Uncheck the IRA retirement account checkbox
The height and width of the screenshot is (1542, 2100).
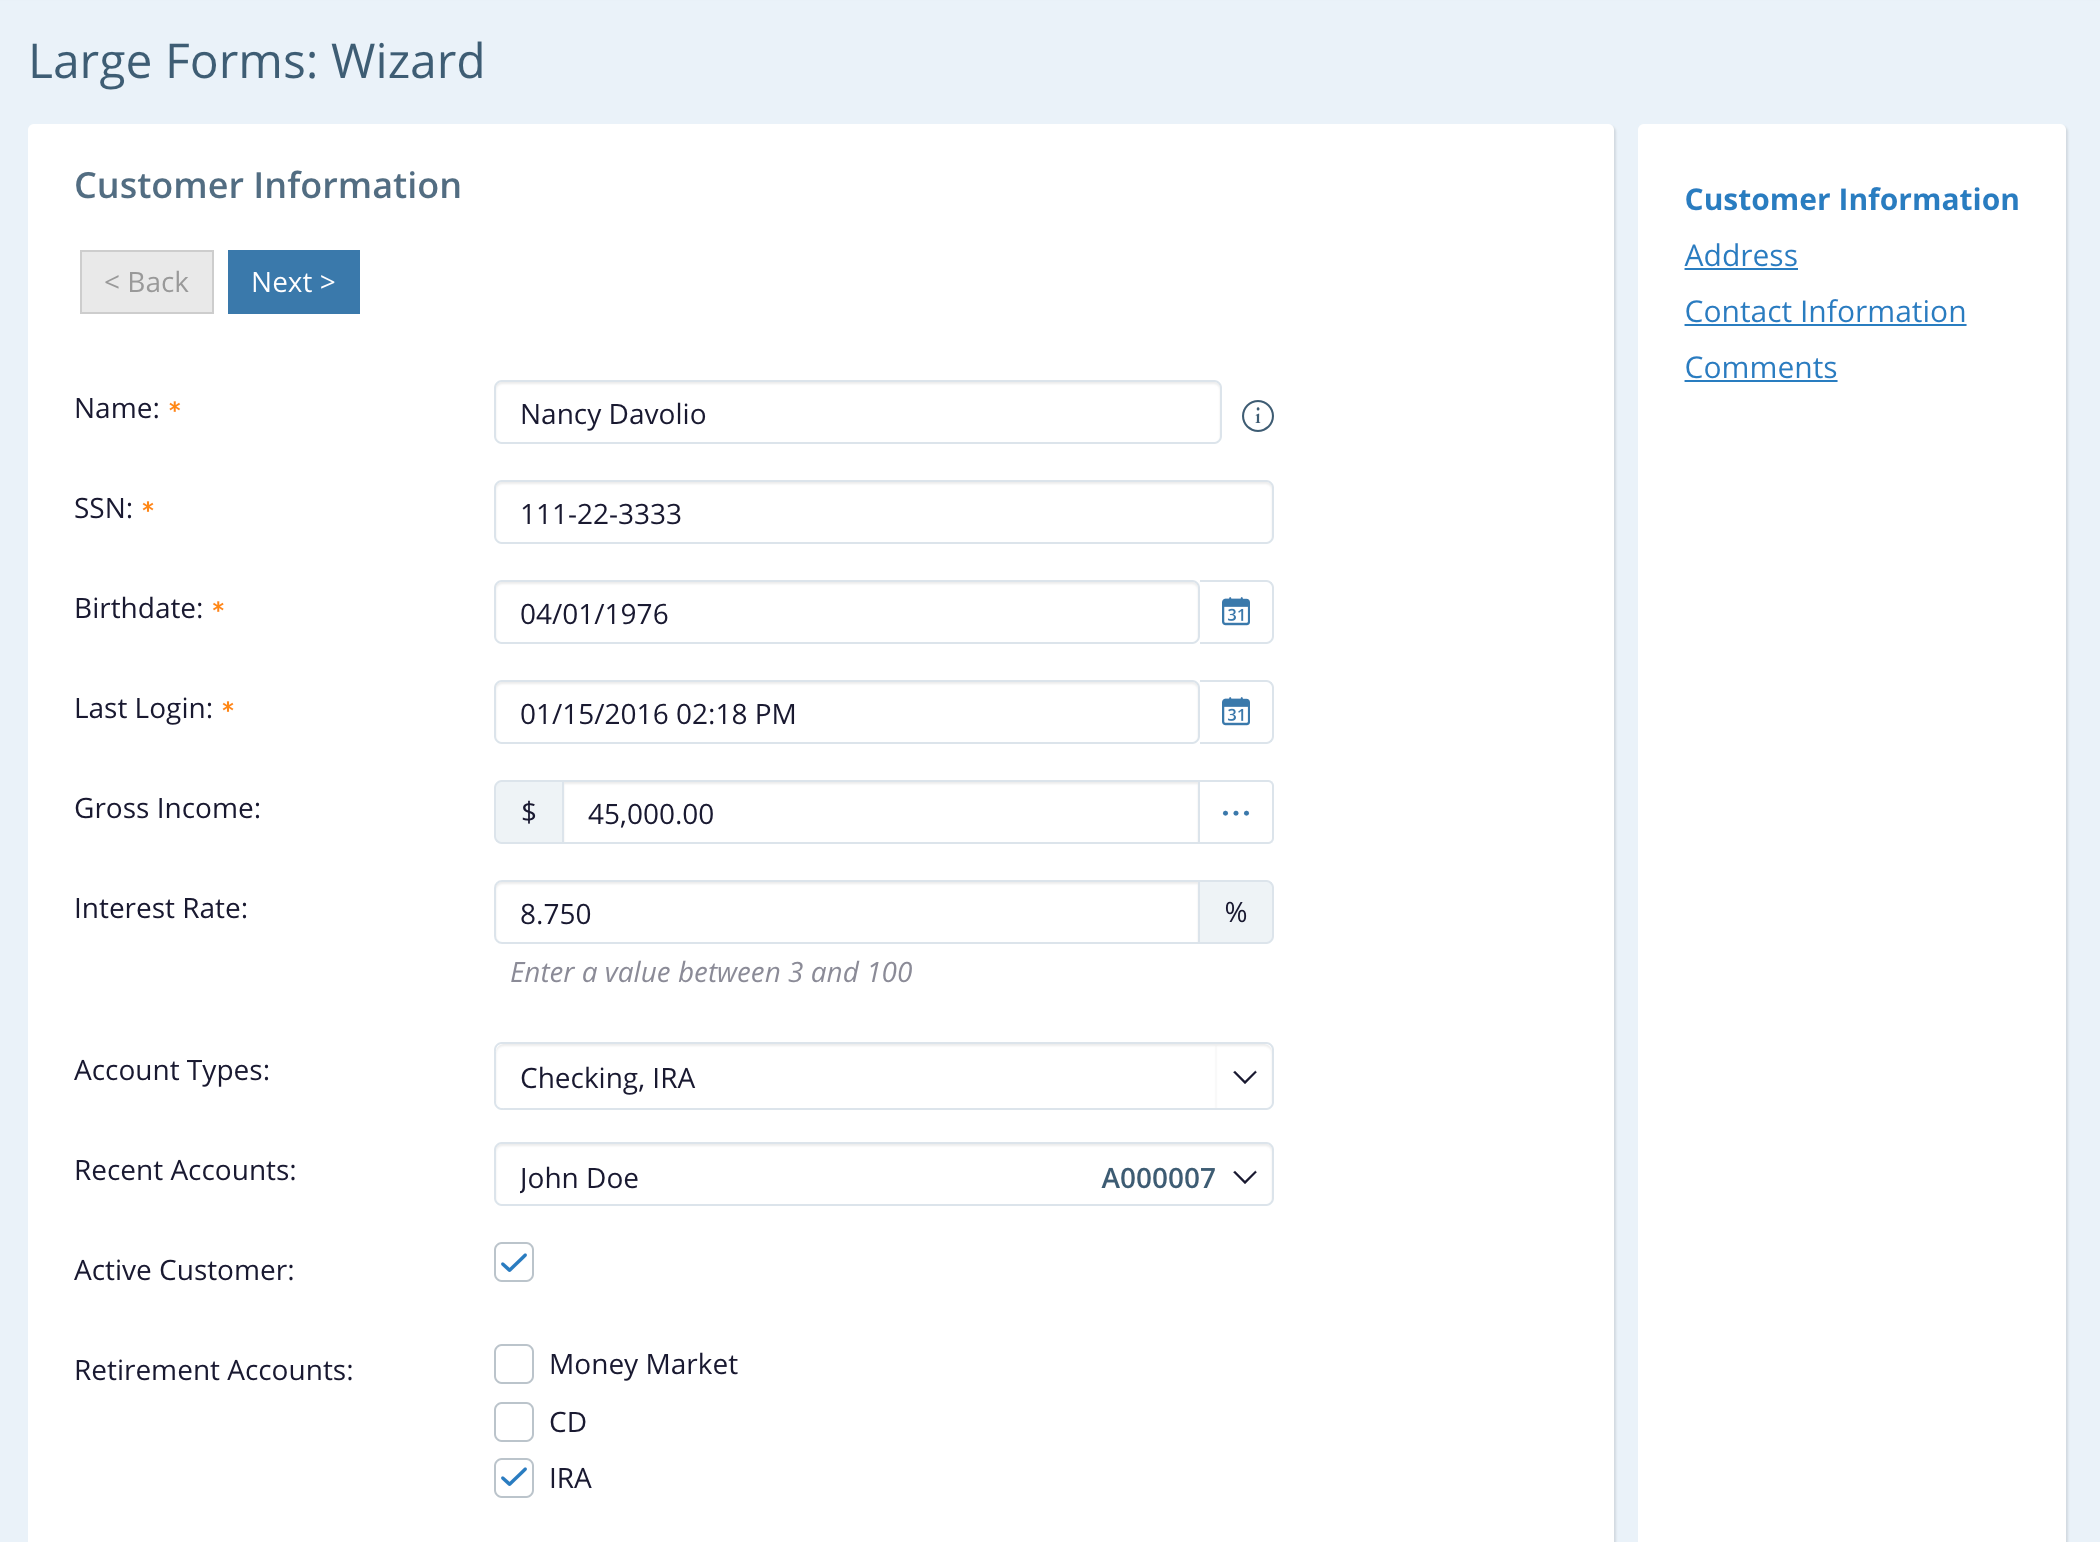coord(514,1477)
